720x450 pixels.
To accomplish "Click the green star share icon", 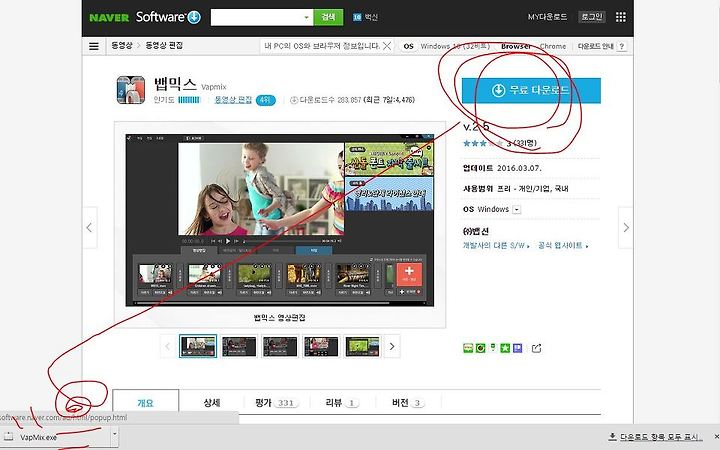I will [505, 348].
